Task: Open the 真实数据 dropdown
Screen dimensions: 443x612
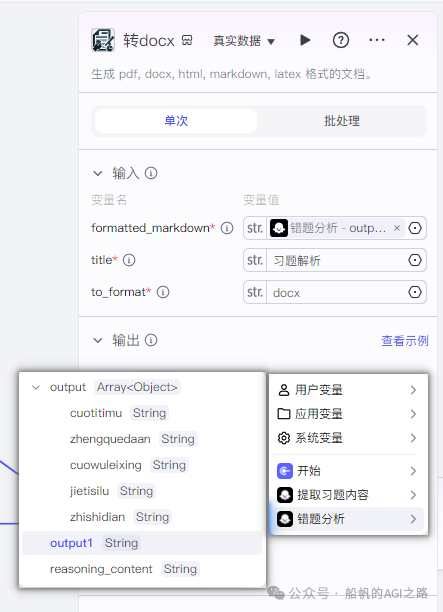Action: pos(244,41)
